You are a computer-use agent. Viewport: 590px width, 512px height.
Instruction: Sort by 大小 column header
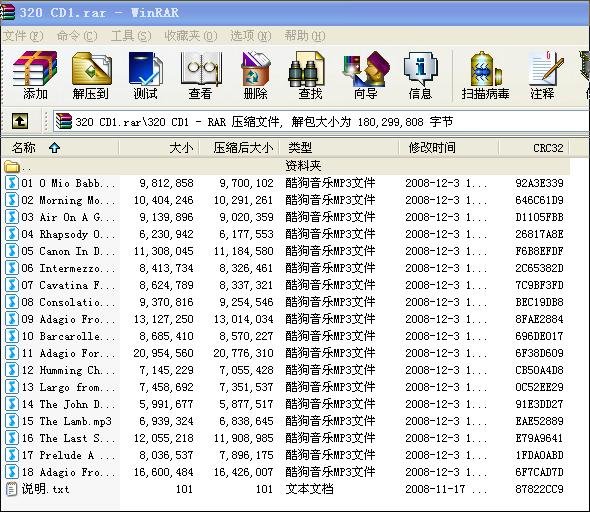(x=159, y=147)
